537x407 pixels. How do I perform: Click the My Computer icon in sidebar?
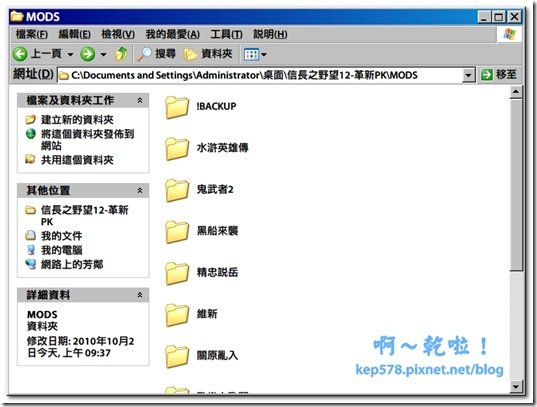point(31,250)
